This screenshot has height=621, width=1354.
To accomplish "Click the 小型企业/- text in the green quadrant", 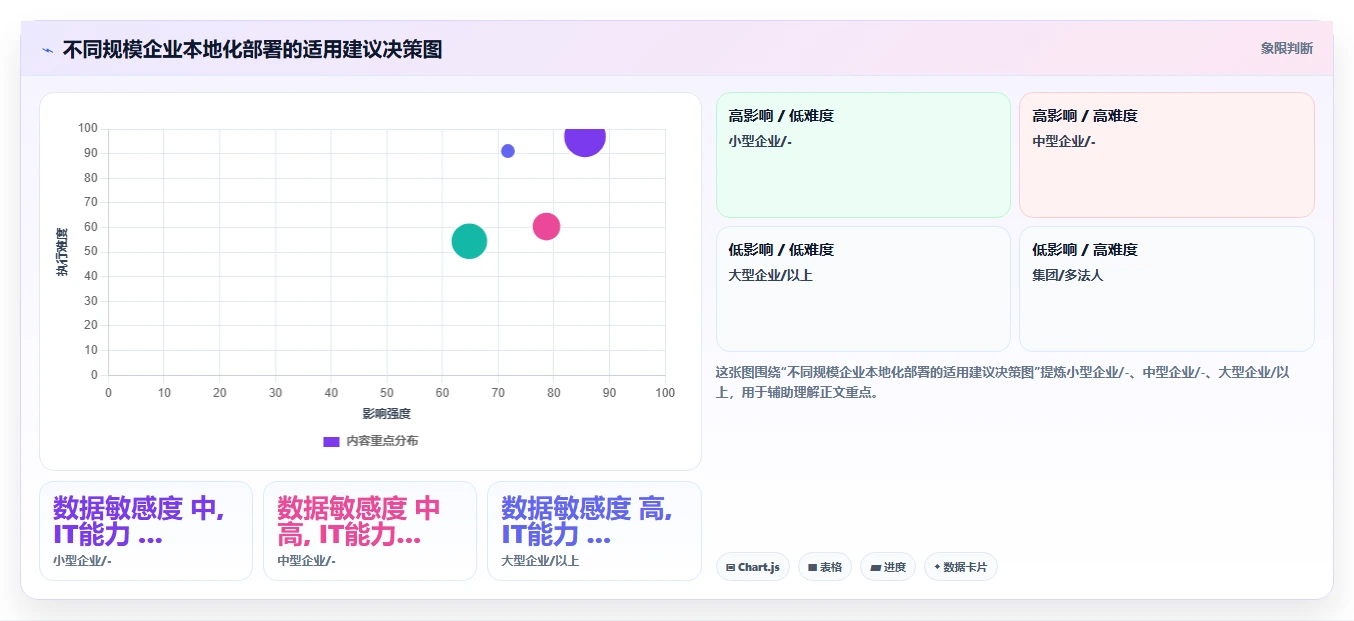I will (x=760, y=141).
